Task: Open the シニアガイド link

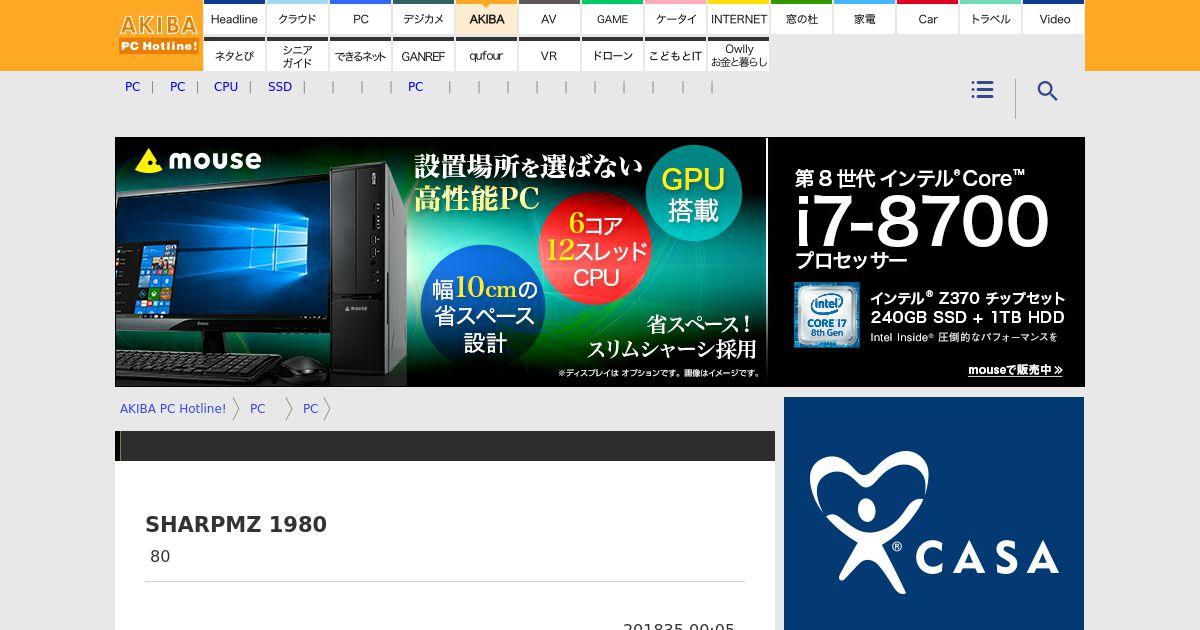Action: (x=297, y=56)
